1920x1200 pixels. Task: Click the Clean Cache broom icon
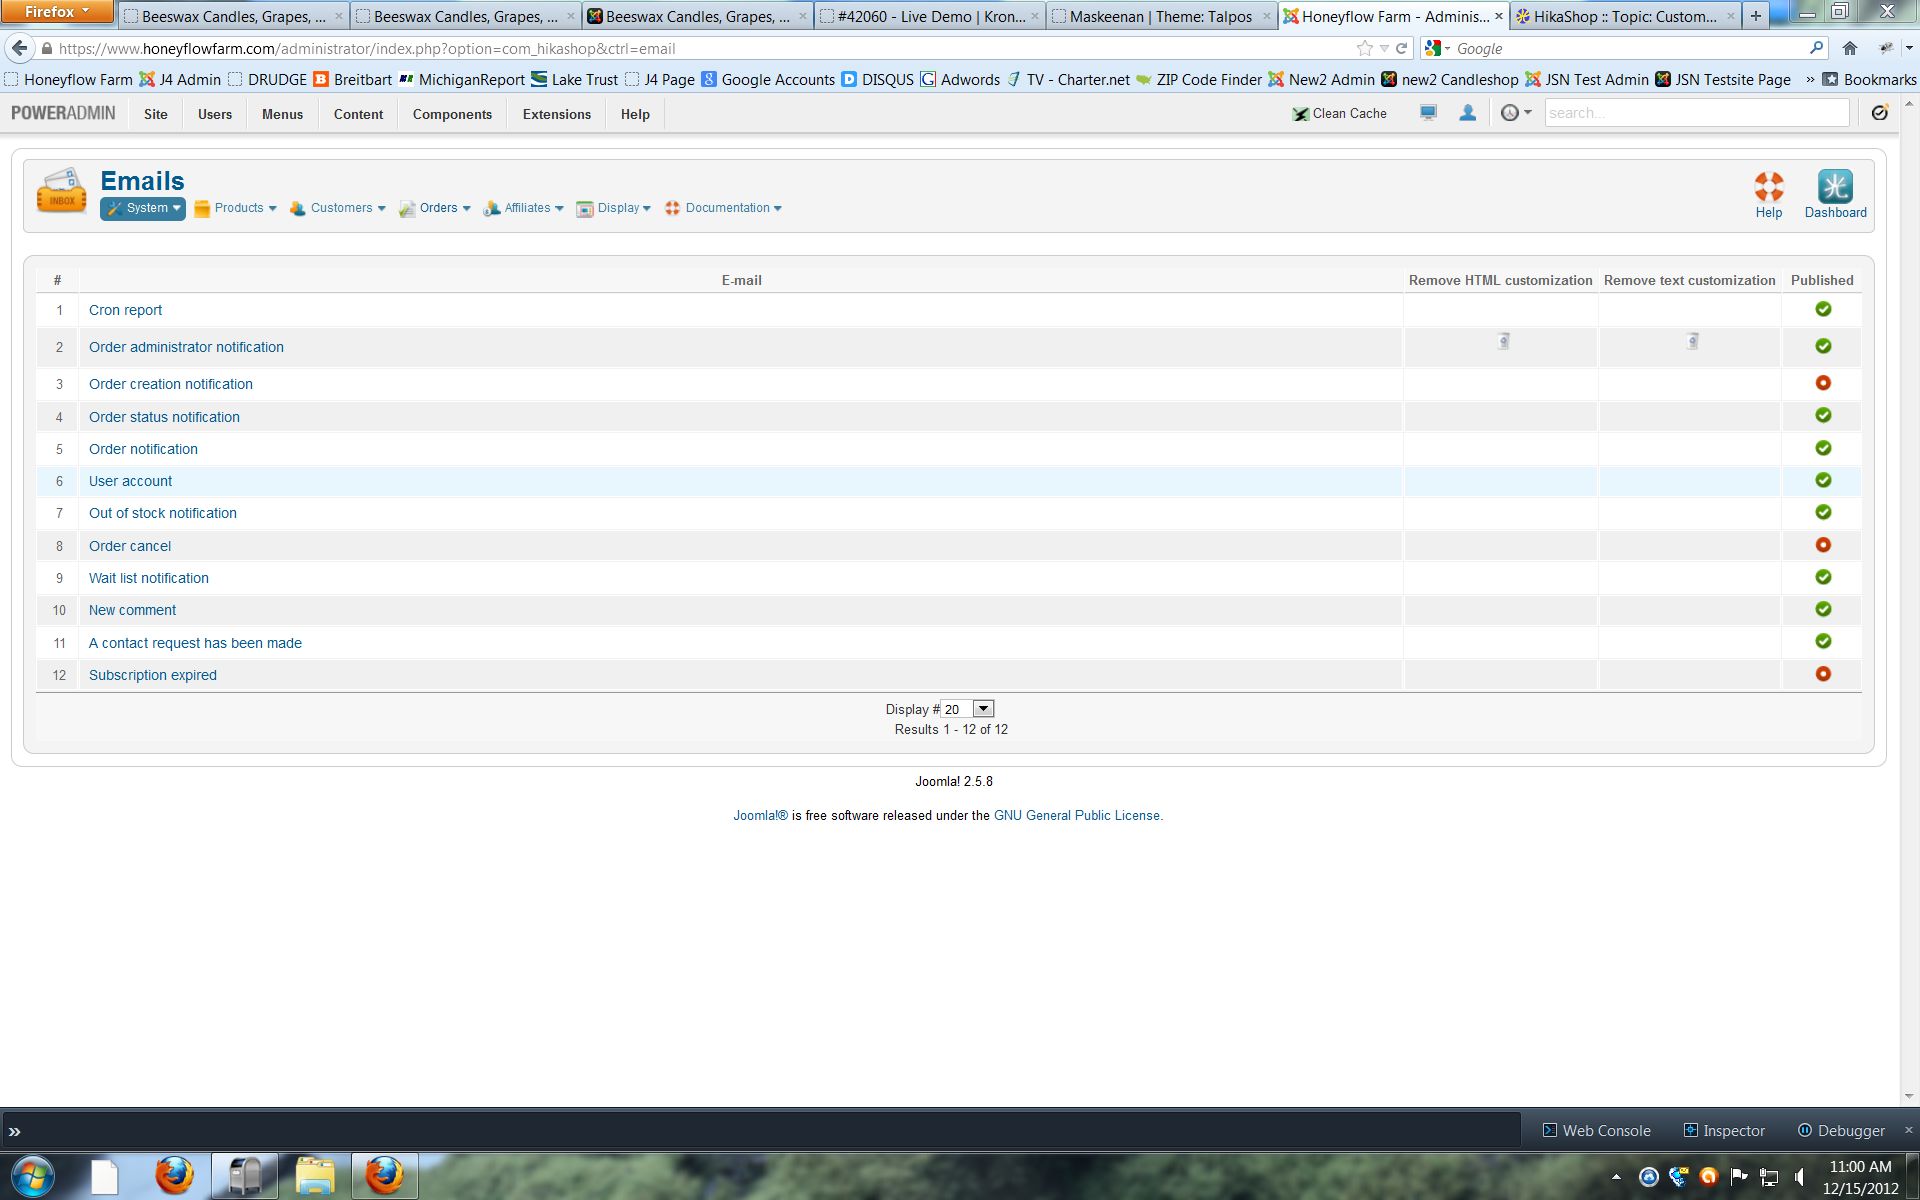1300,114
